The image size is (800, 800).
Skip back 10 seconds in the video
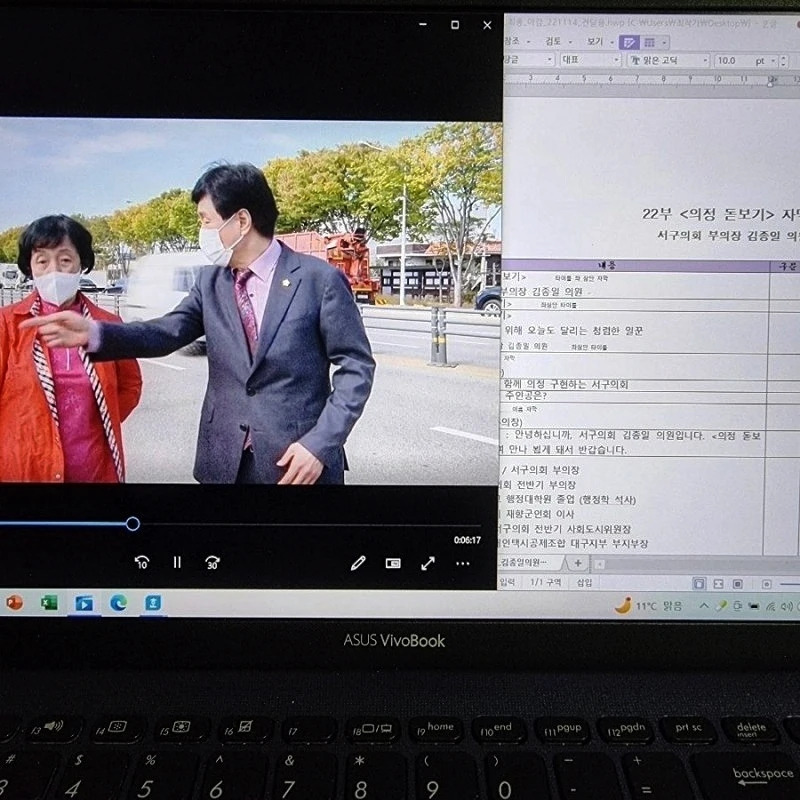click(142, 562)
